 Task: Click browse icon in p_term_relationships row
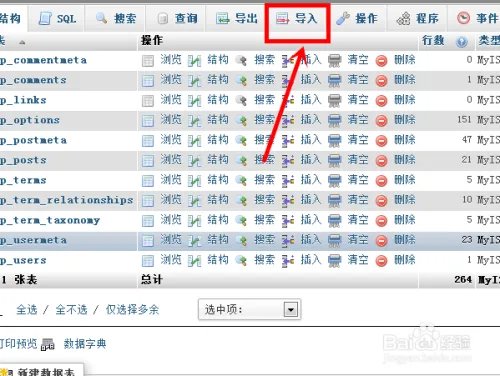point(148,201)
